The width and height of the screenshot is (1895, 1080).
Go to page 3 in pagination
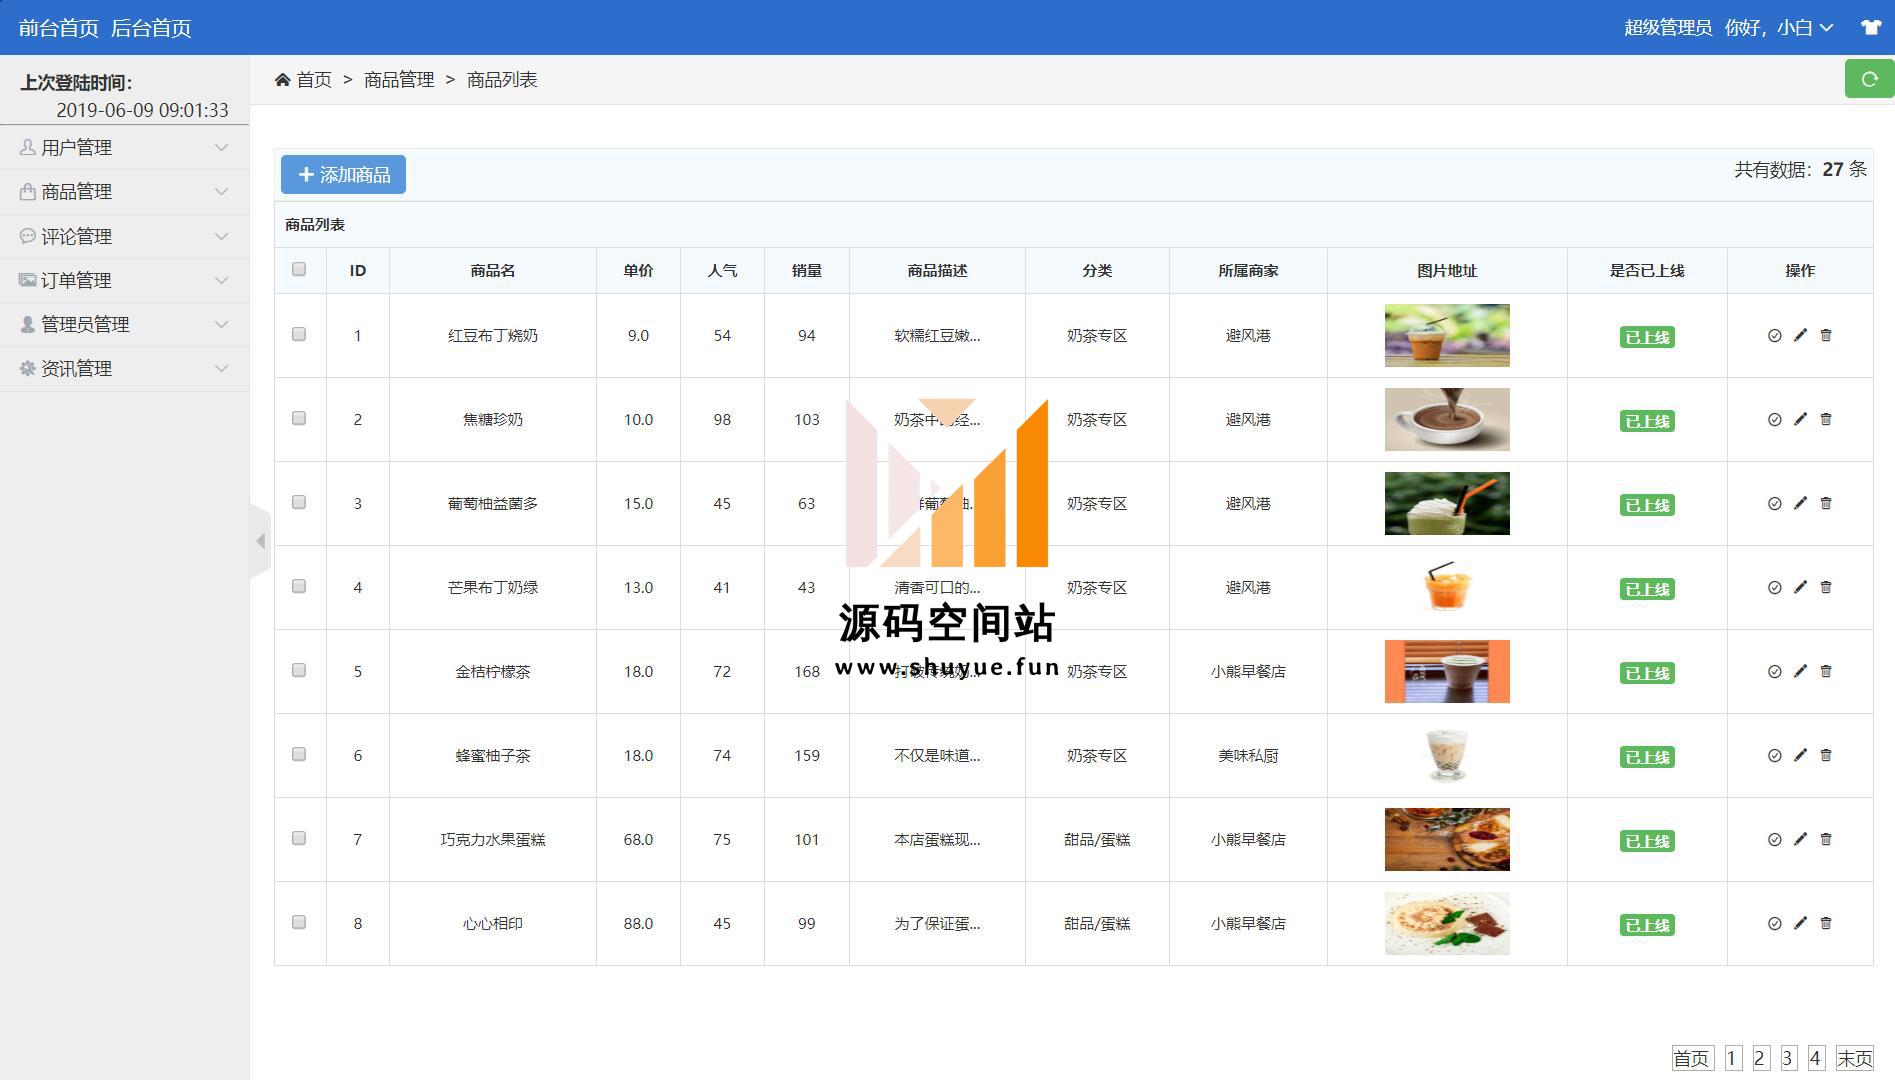click(1788, 1058)
